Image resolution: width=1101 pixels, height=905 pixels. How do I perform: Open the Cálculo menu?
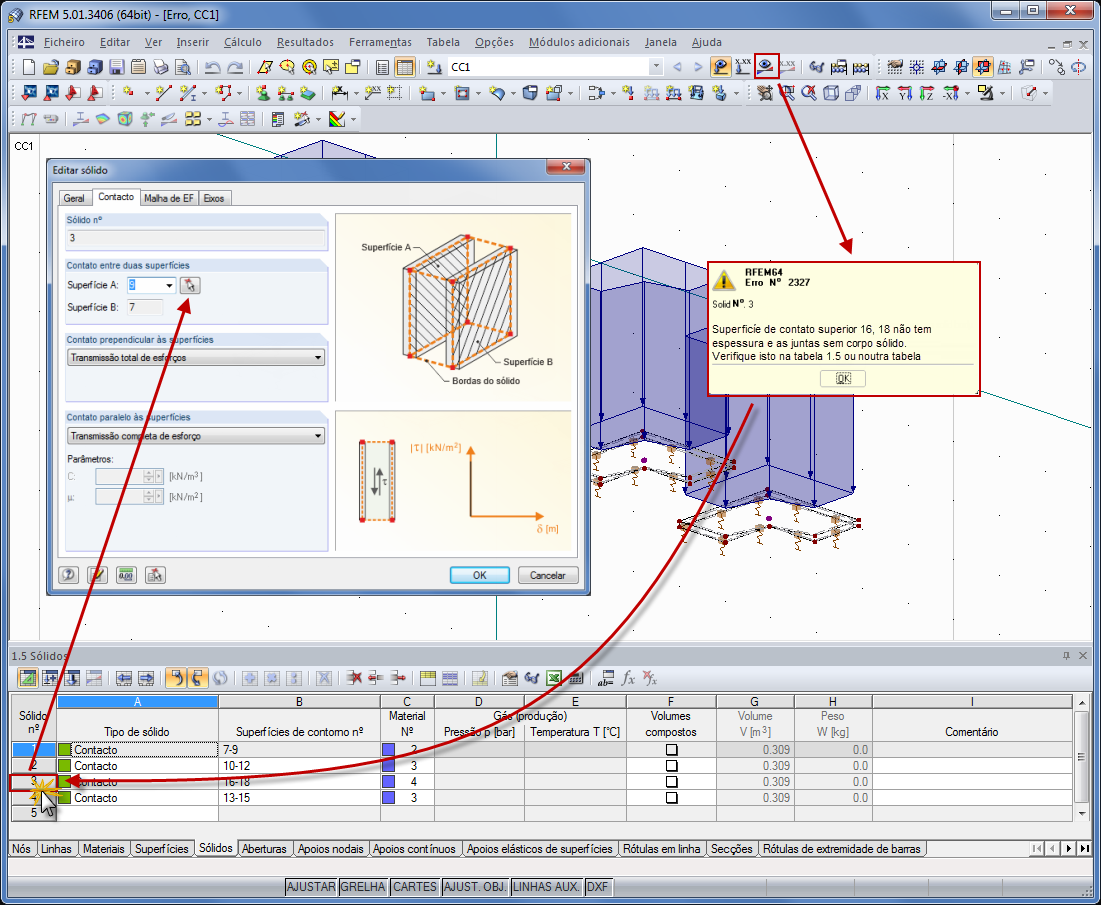click(242, 42)
